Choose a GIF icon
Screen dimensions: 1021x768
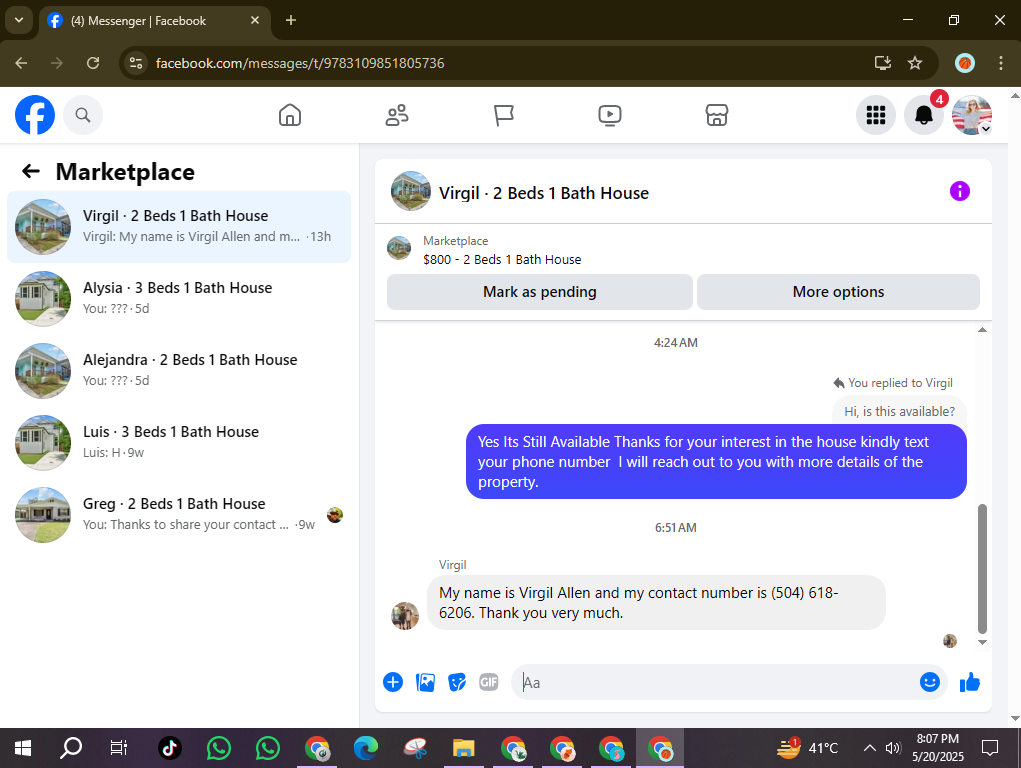point(489,682)
